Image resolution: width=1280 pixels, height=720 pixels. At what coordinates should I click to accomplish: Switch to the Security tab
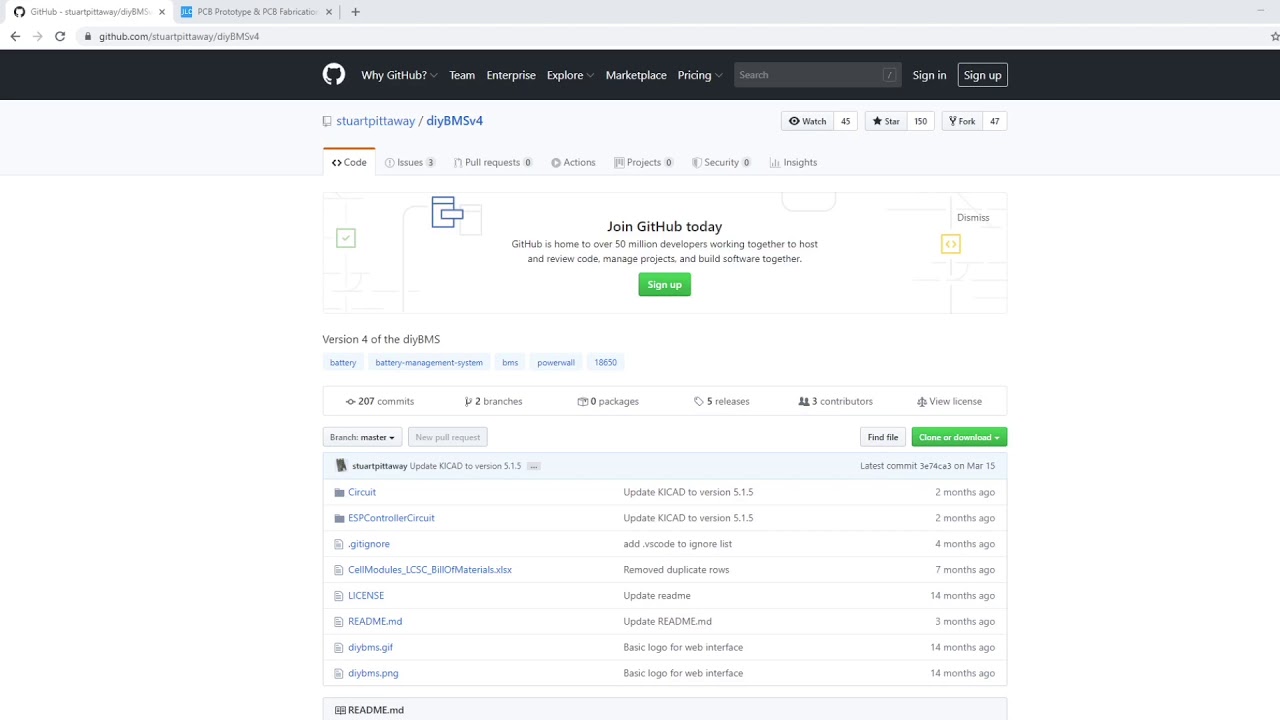(721, 162)
